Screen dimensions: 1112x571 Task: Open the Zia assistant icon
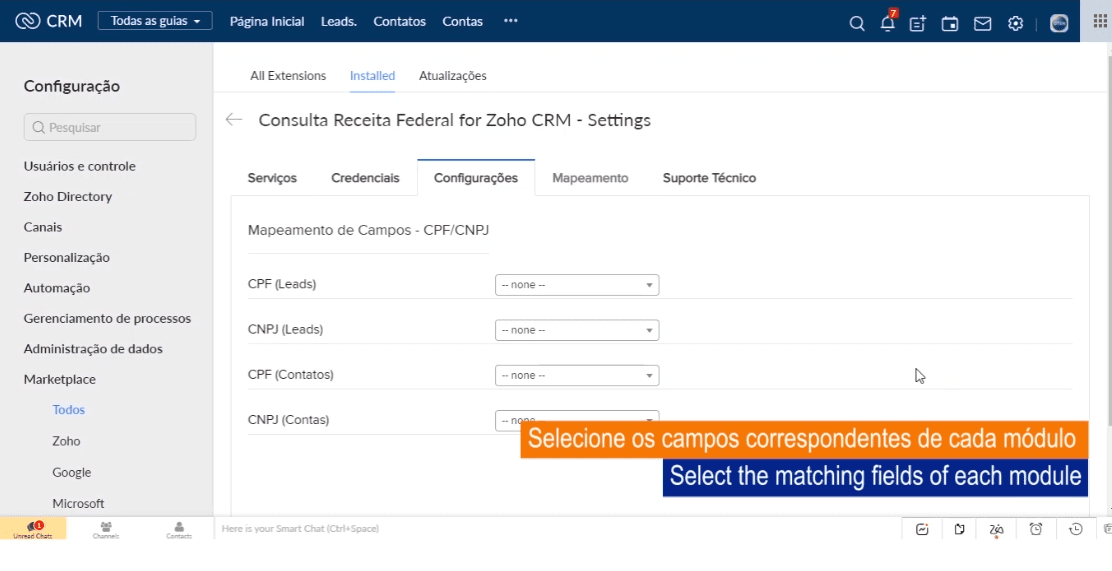[996, 529]
